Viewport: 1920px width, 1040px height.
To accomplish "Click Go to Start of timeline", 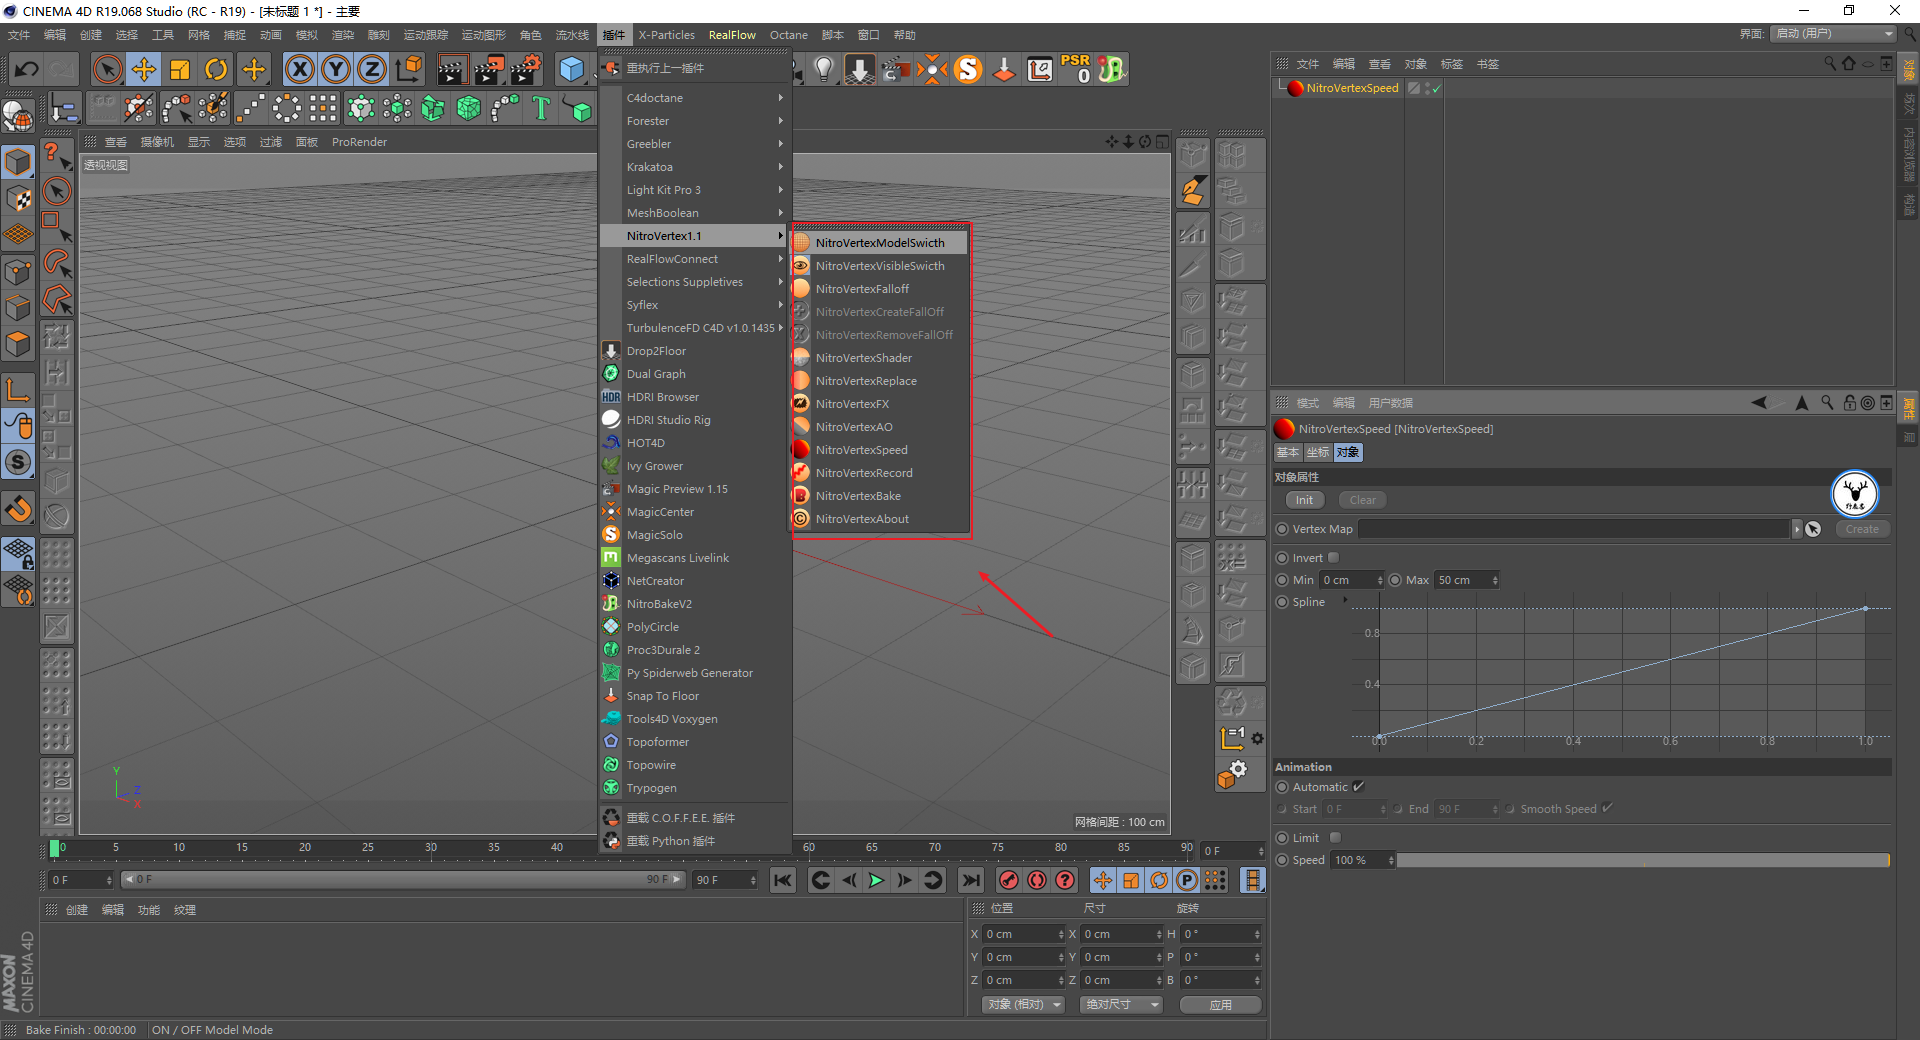I will pyautogui.click(x=783, y=880).
